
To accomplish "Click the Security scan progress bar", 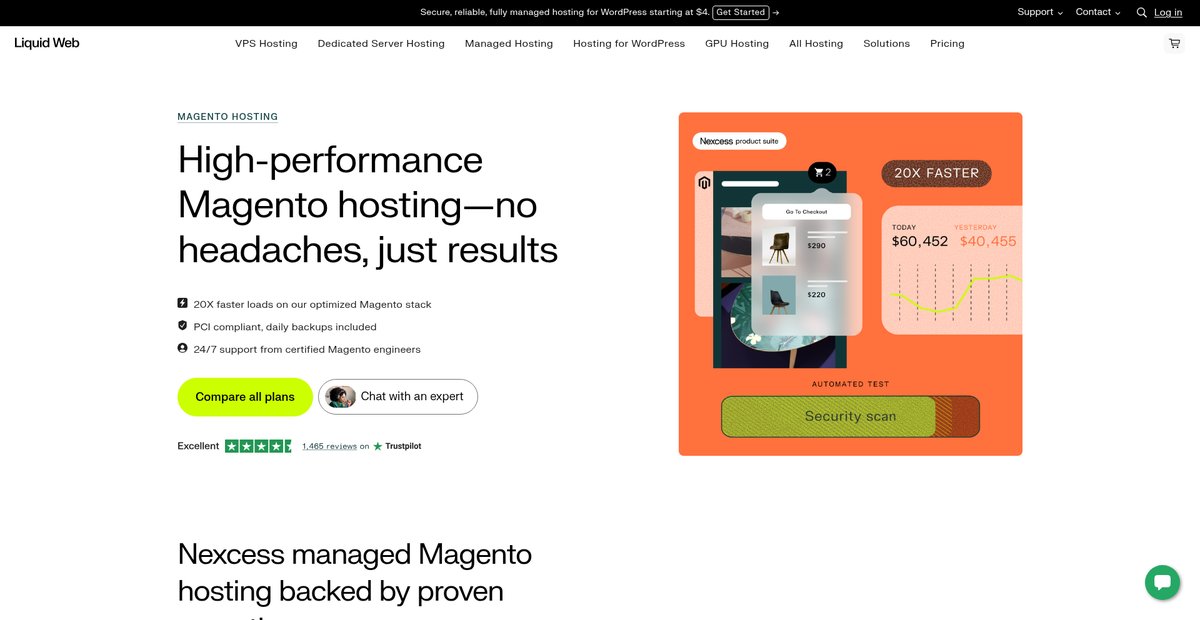I will click(x=850, y=416).
